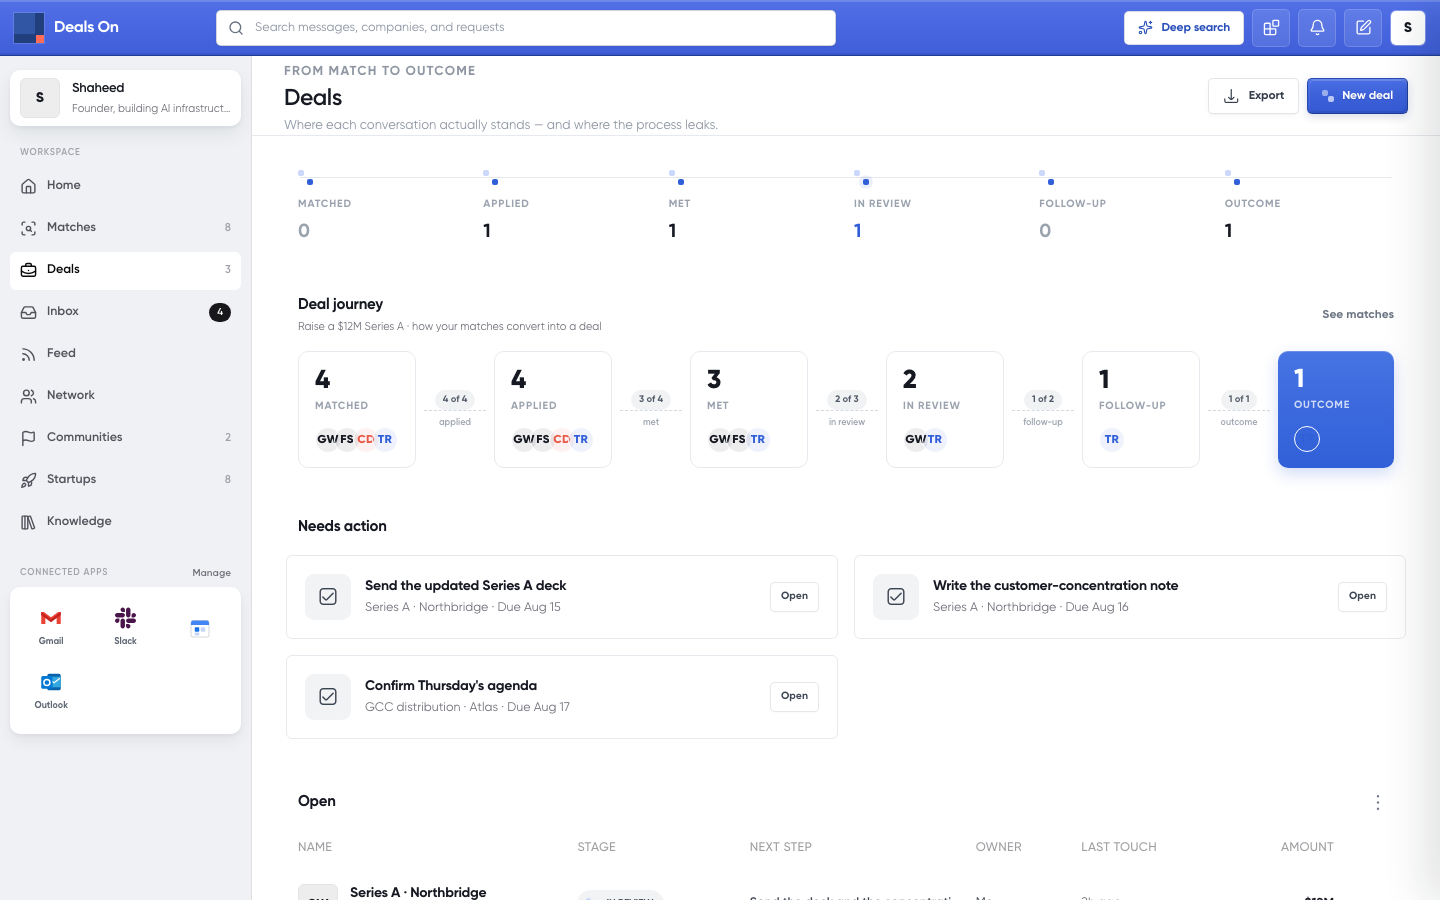Go to Inbox in sidebar
The width and height of the screenshot is (1440, 900).
125,312
